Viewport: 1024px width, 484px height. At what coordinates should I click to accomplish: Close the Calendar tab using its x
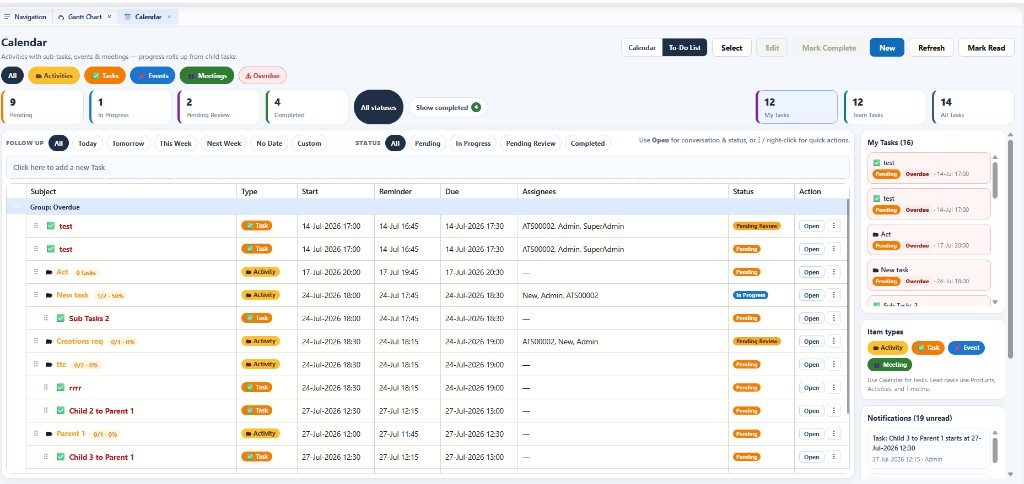pyautogui.click(x=169, y=17)
